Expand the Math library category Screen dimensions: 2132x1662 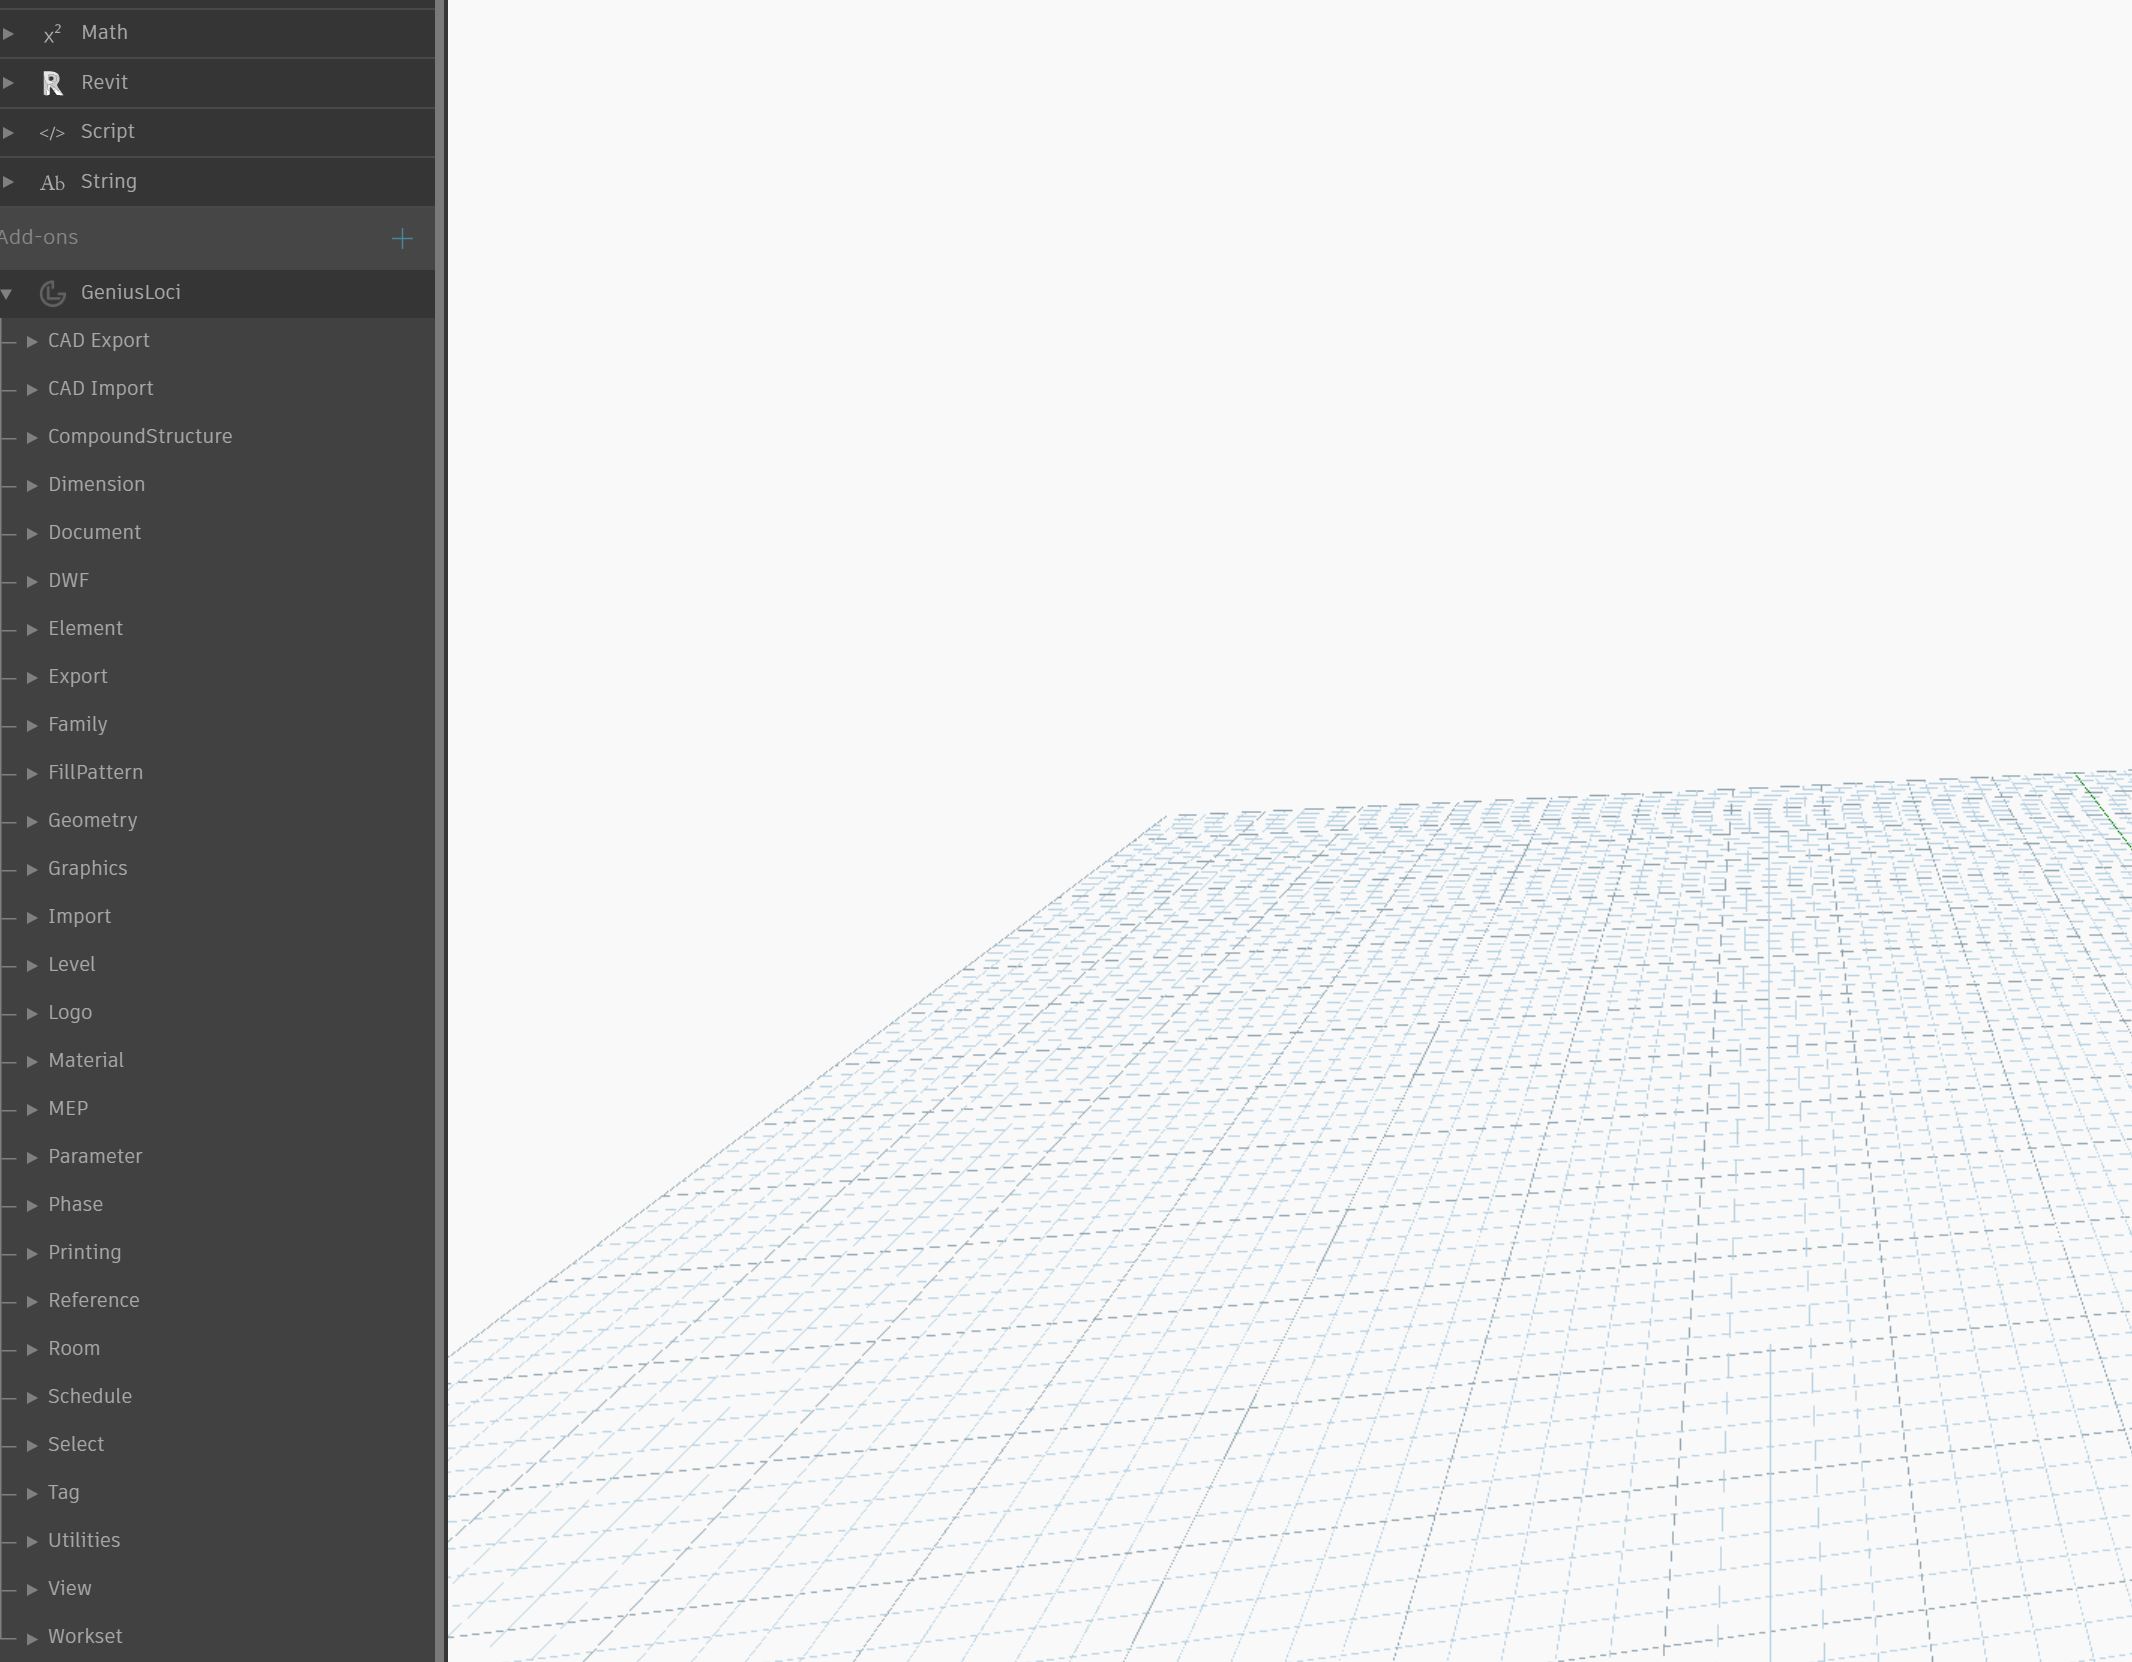pos(8,33)
